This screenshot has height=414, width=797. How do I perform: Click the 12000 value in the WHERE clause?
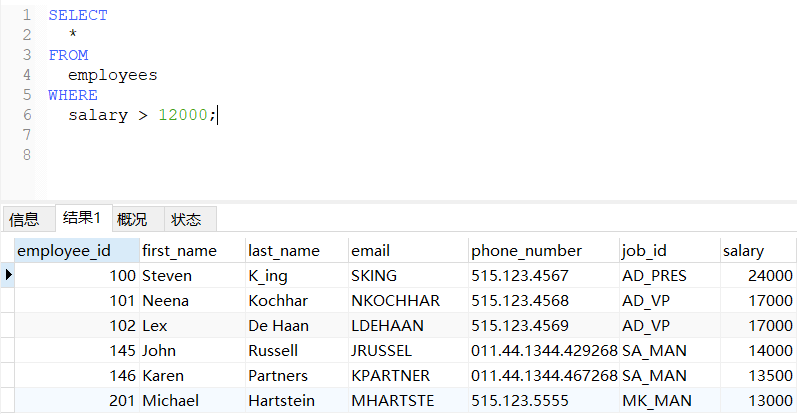pos(183,115)
